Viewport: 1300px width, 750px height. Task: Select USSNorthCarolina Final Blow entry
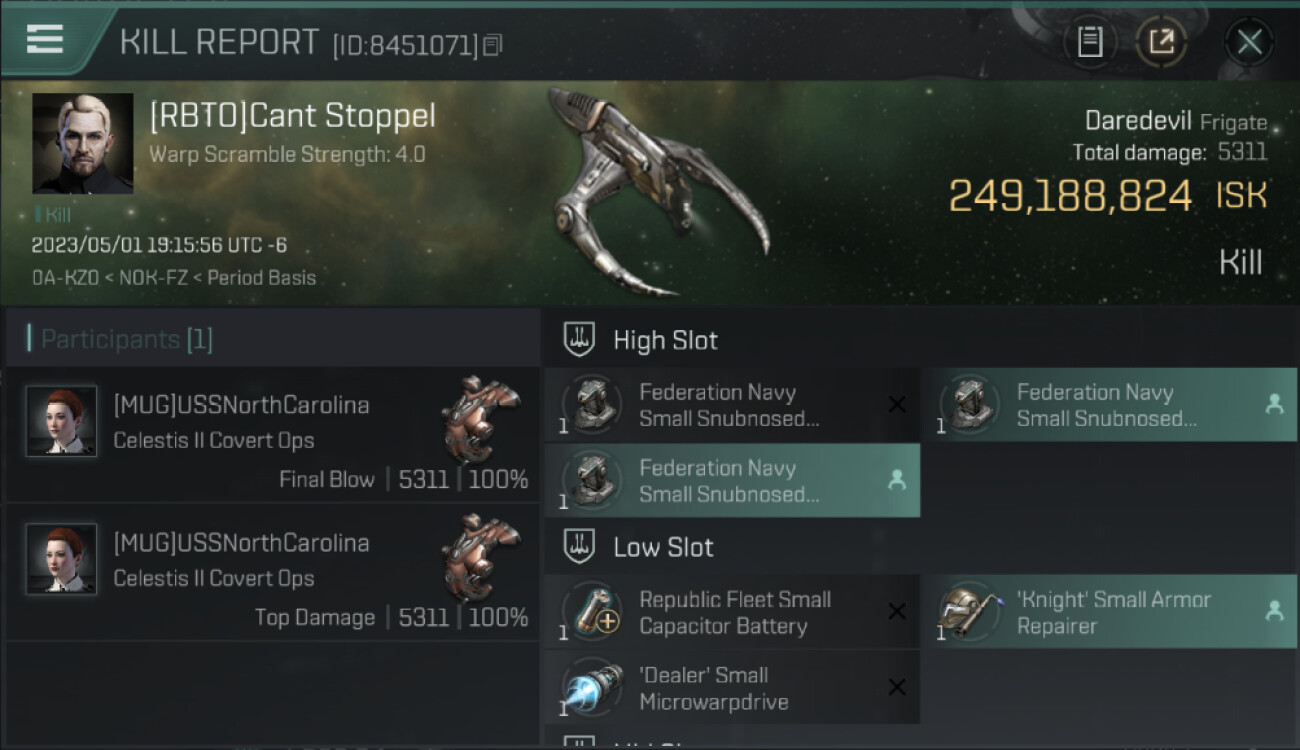(x=272, y=435)
